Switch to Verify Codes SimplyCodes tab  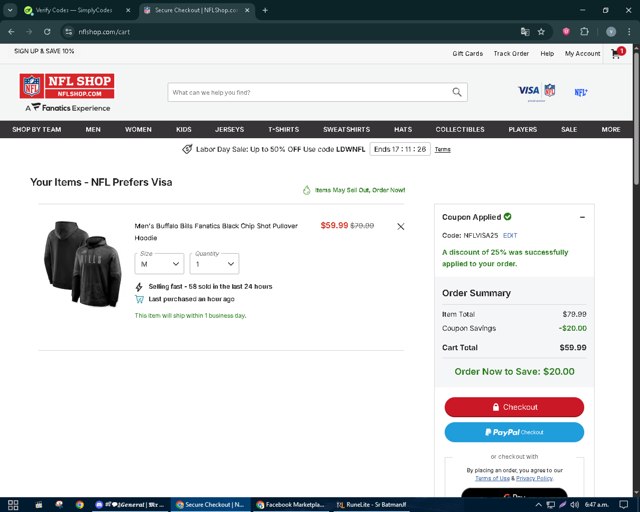(74, 10)
